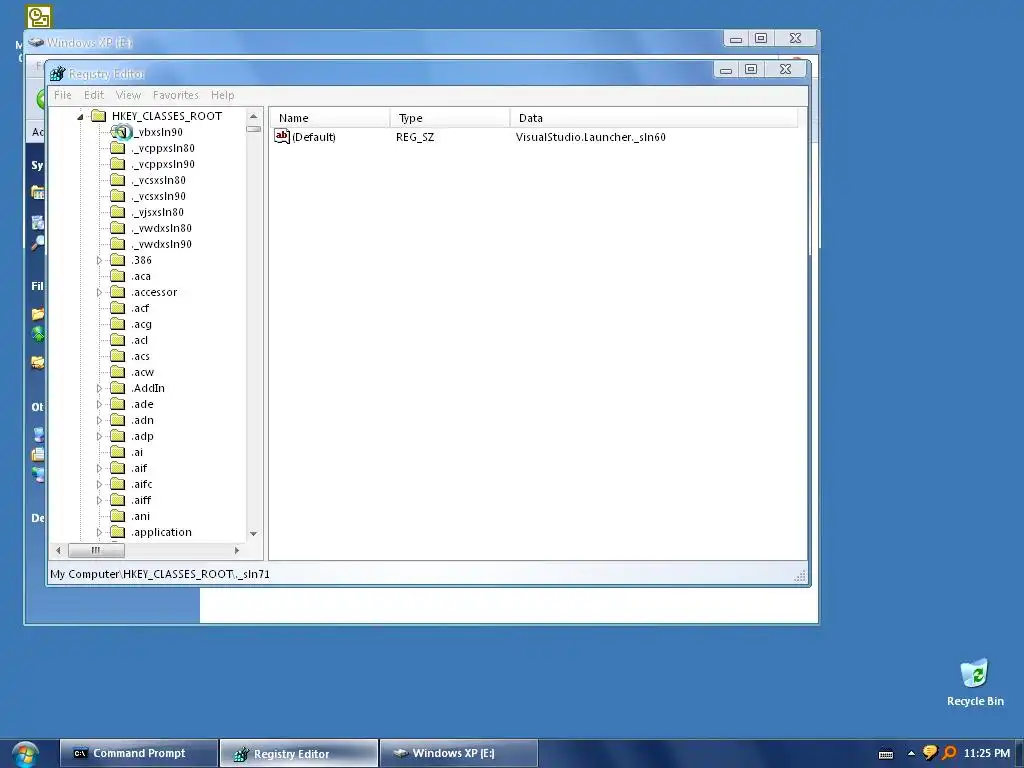Click the Registry Editor title bar icon
1024x768 pixels.
tap(57, 73)
